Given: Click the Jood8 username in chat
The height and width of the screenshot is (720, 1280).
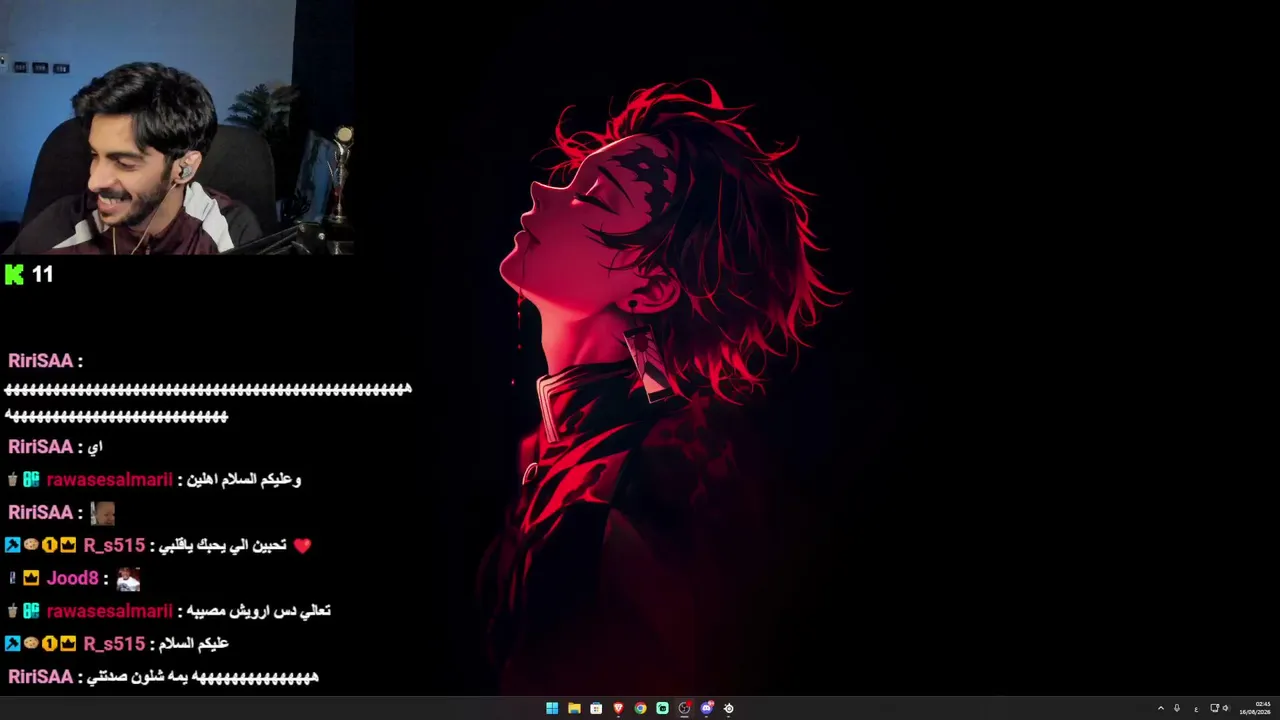Looking at the screenshot, I should pyautogui.click(x=73, y=579).
